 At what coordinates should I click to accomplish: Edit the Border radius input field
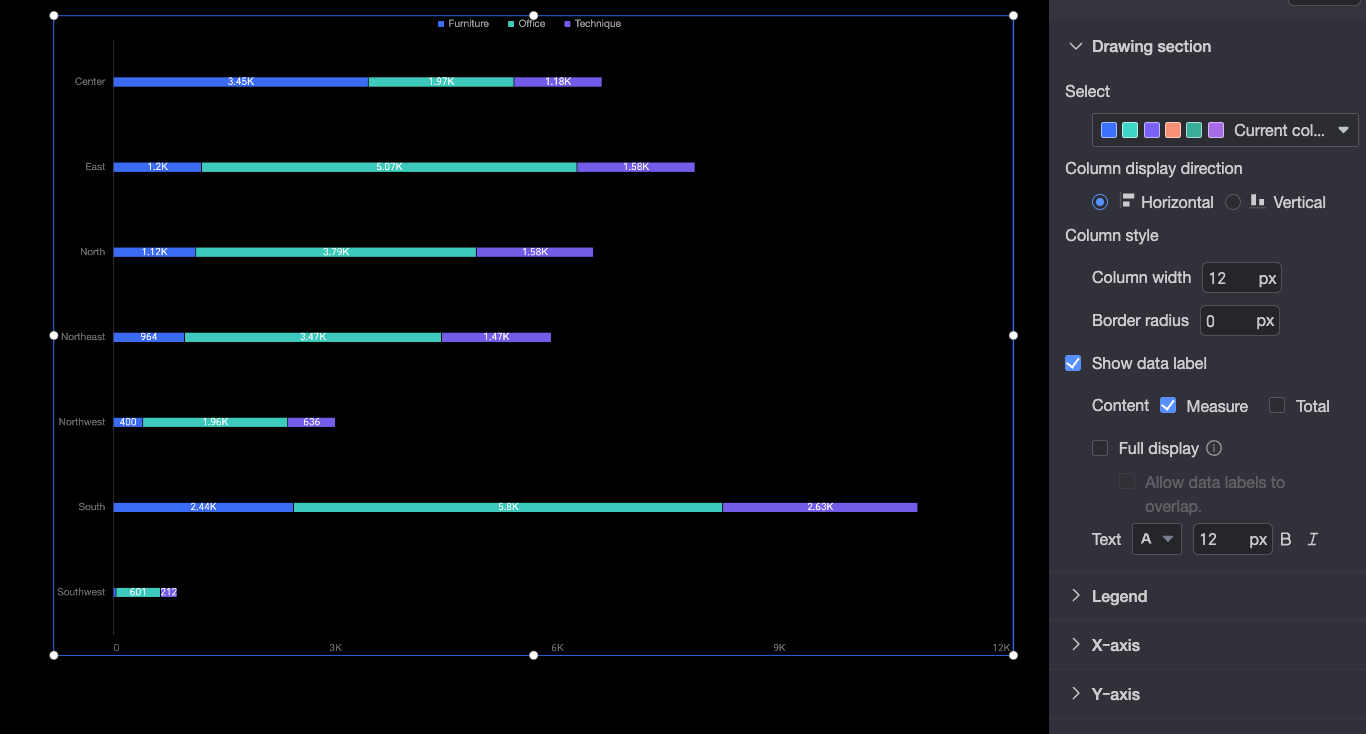coord(1239,321)
